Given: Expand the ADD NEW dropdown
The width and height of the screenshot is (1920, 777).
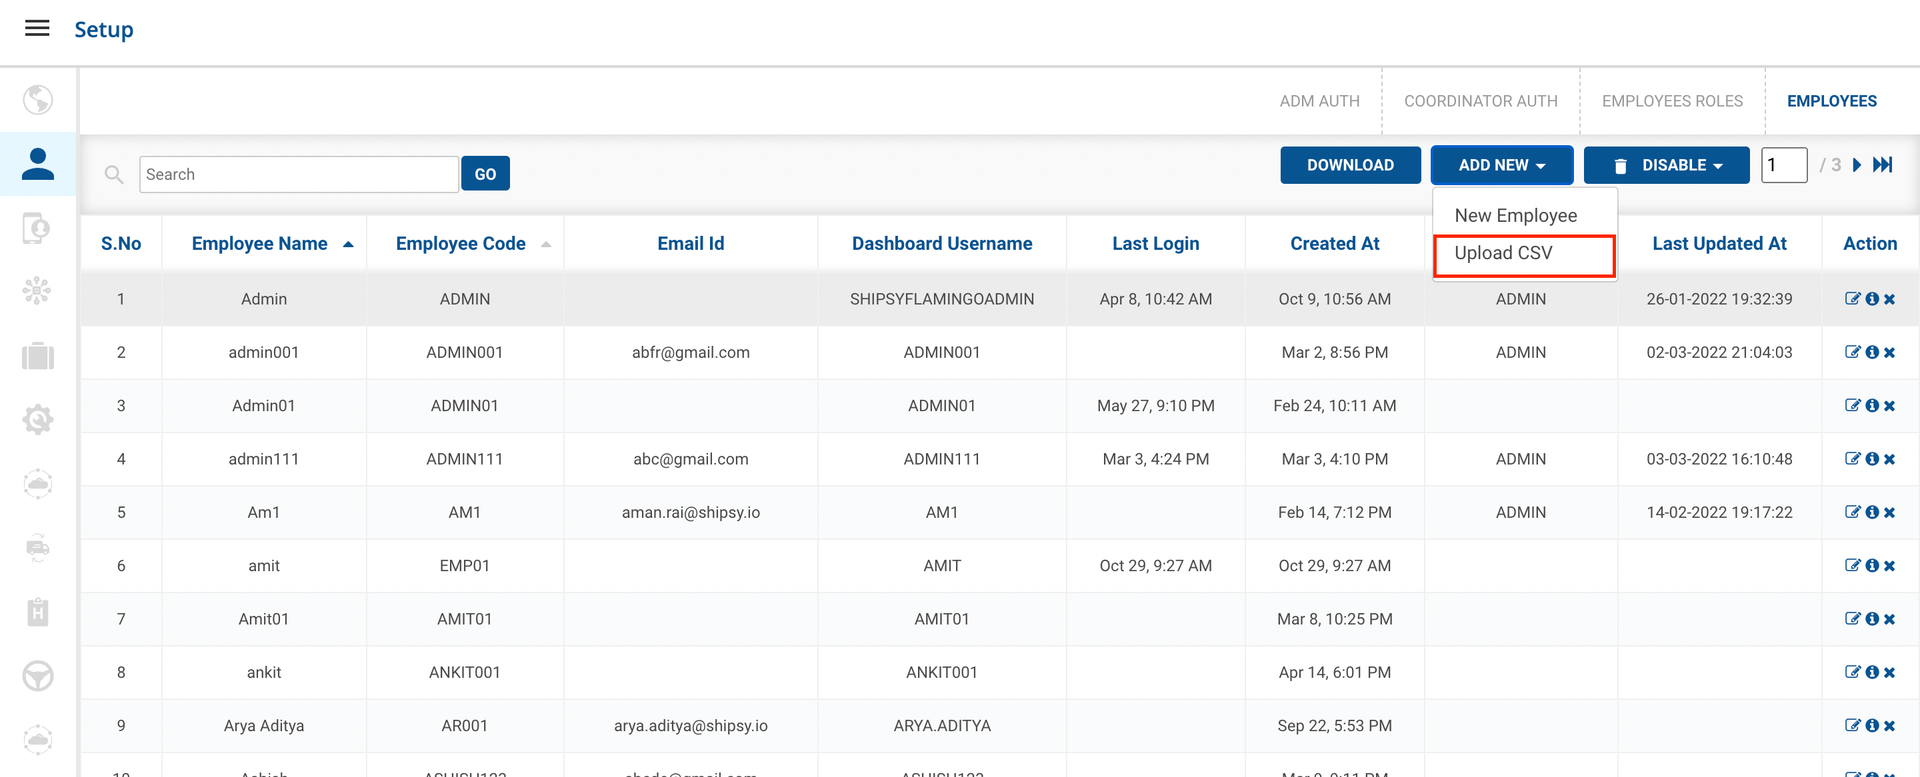Looking at the screenshot, I should [x=1501, y=165].
